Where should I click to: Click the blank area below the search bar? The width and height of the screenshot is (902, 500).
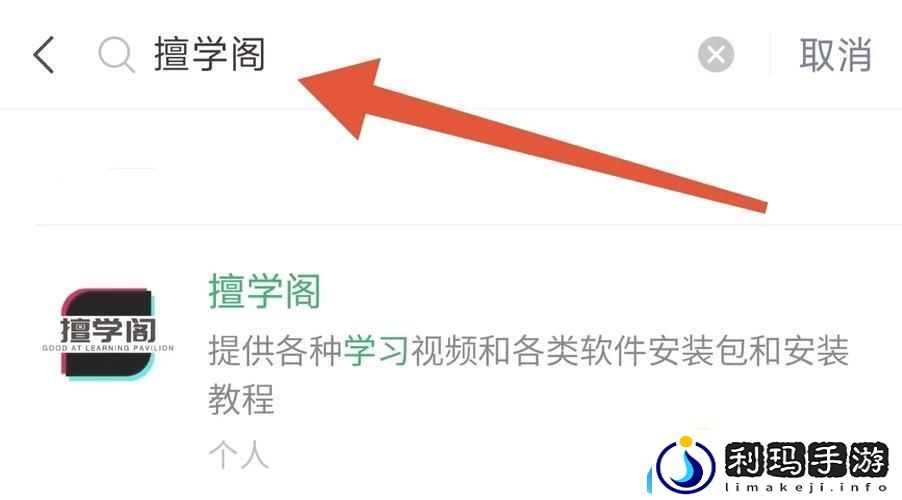[x=451, y=167]
